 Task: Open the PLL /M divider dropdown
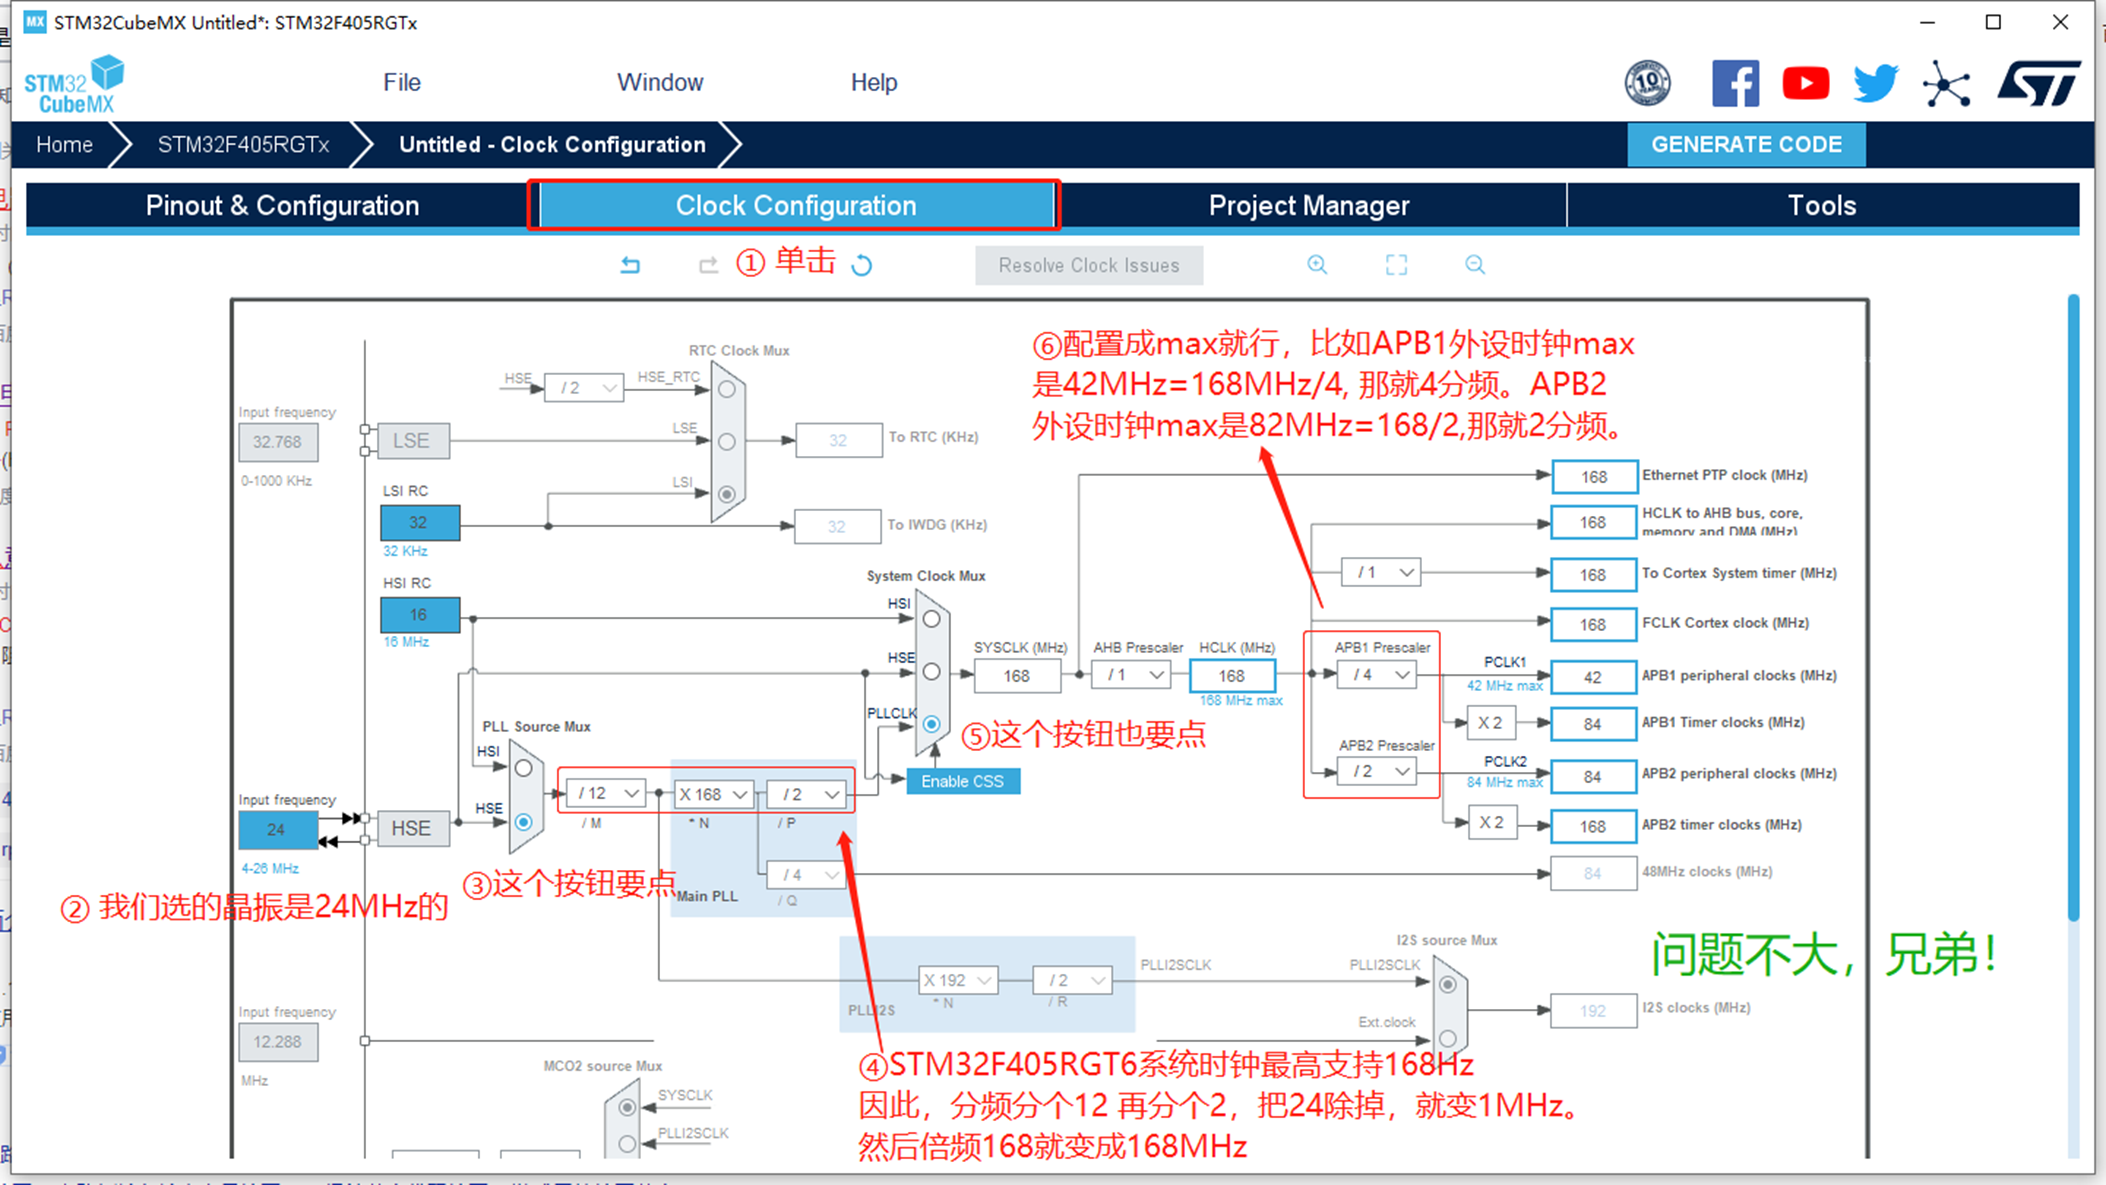pyautogui.click(x=606, y=794)
